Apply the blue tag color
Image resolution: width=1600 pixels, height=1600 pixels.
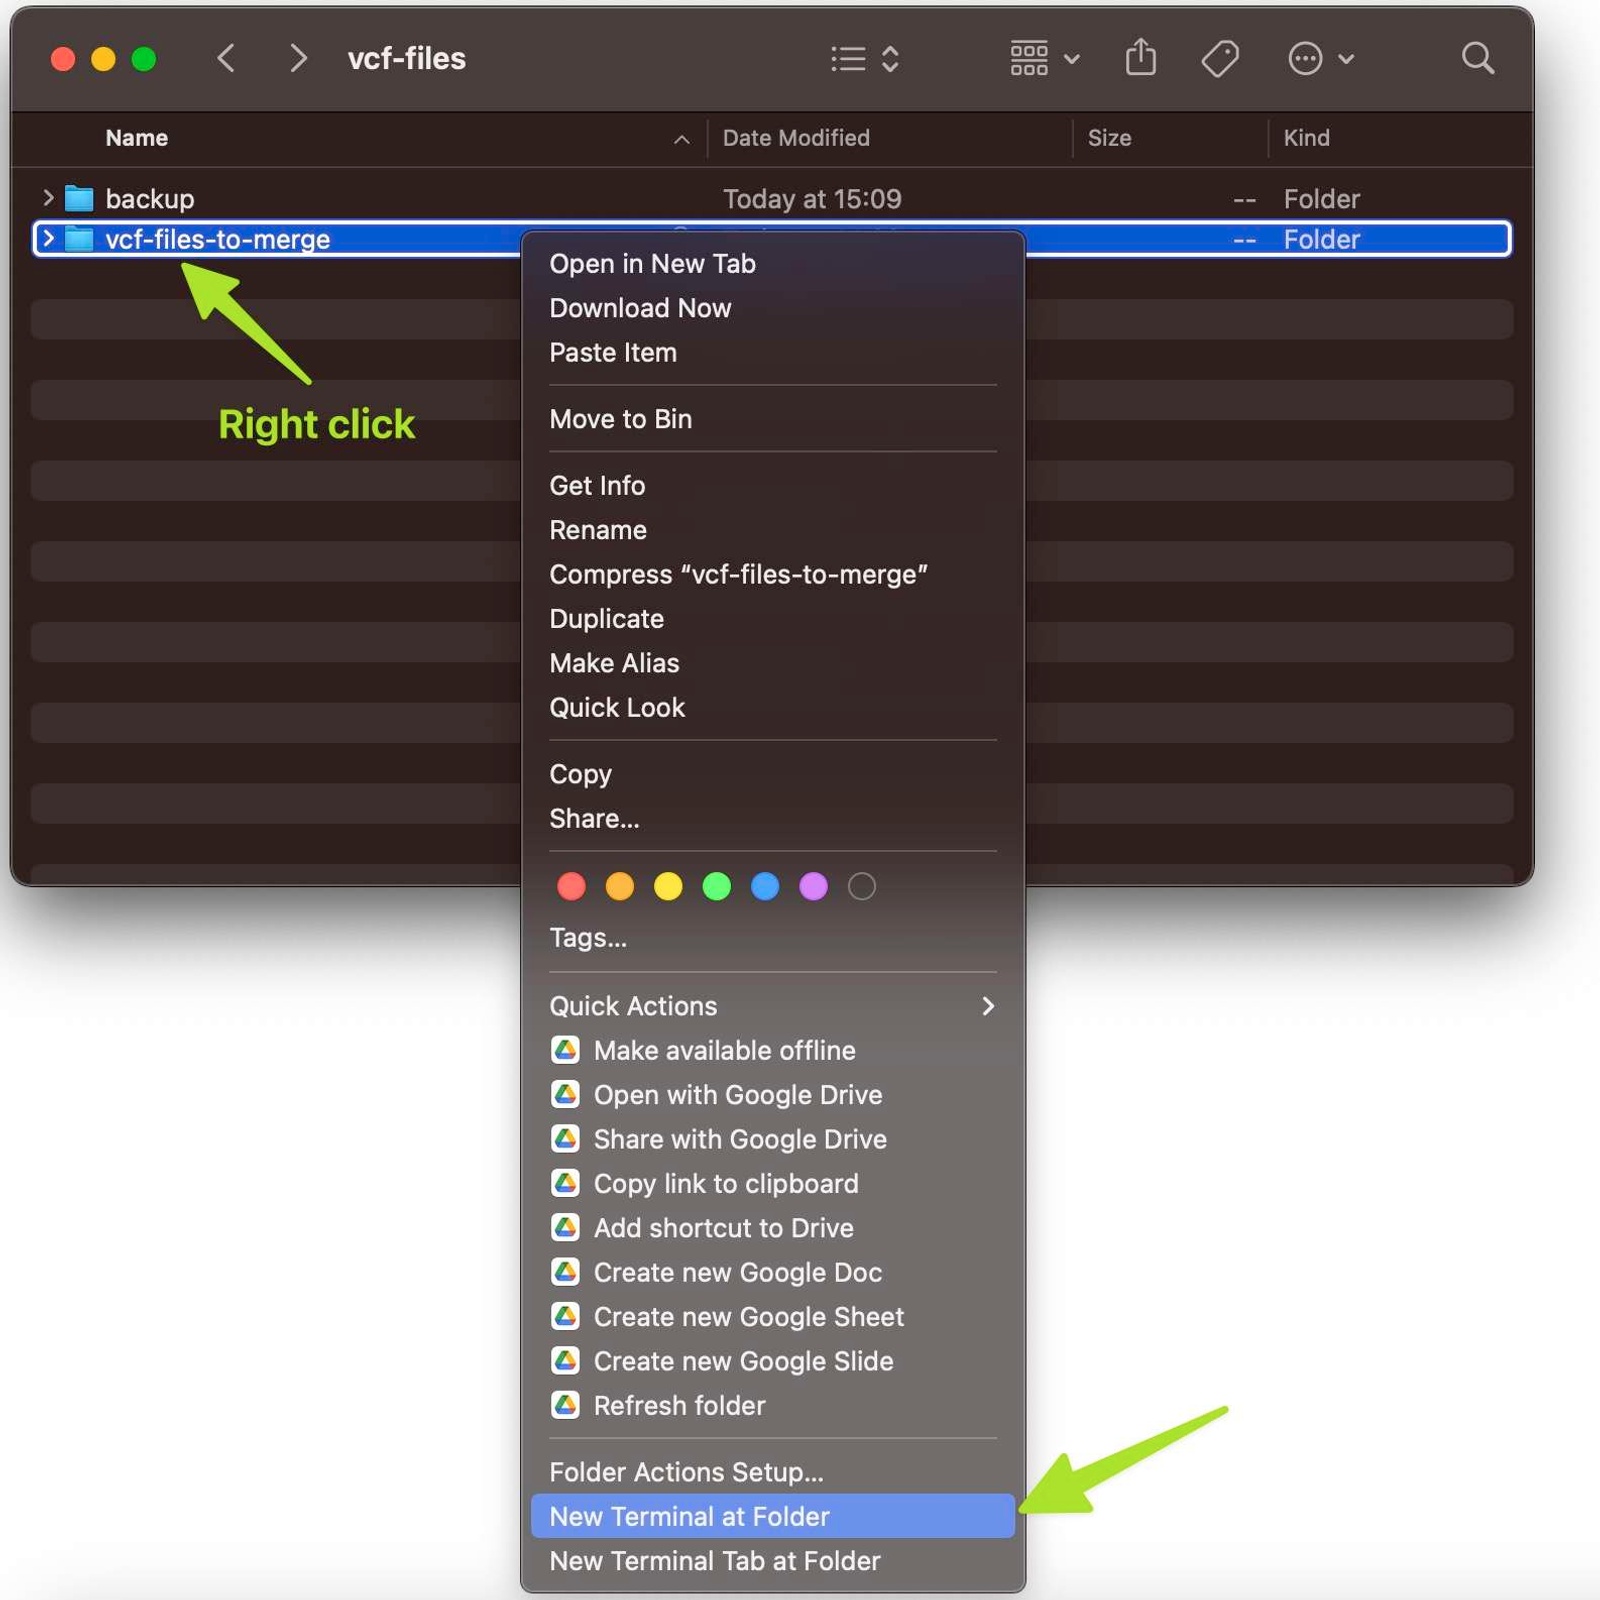(x=765, y=886)
